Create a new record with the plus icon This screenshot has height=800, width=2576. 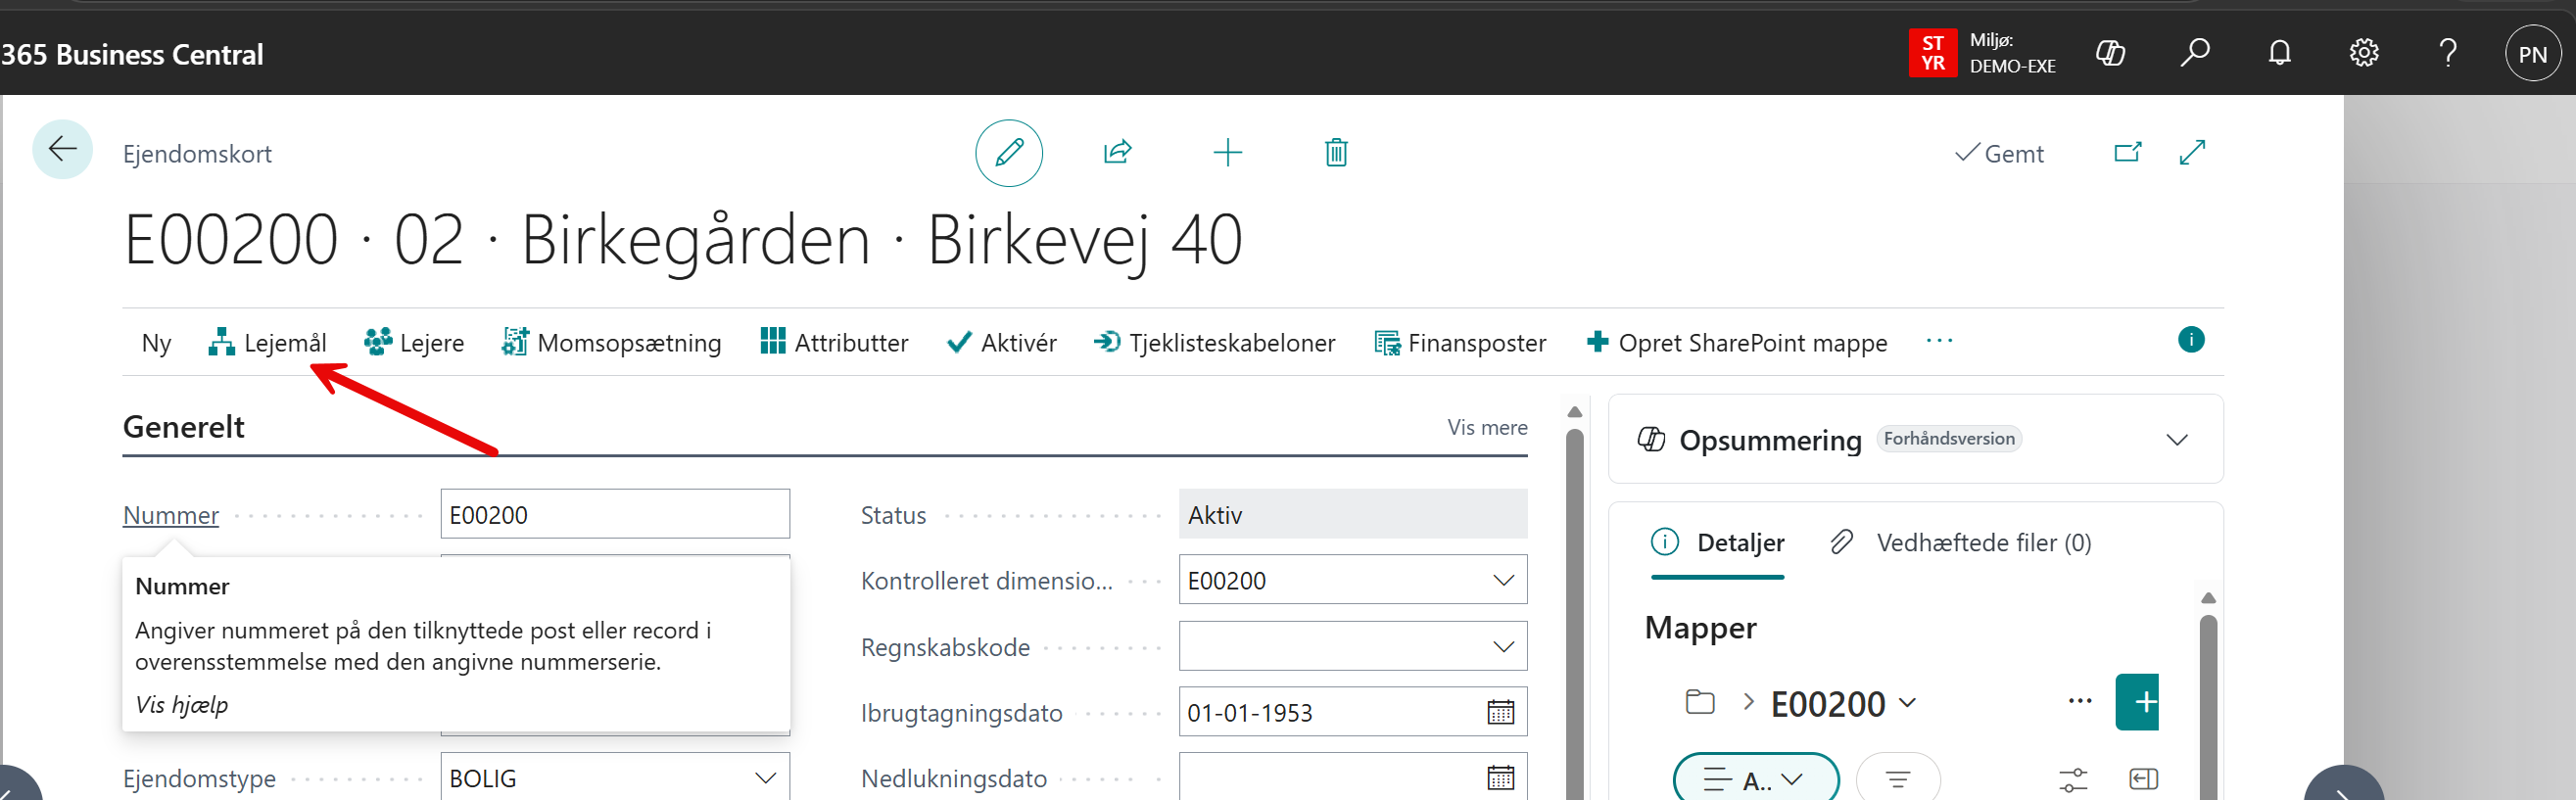coord(1227,152)
